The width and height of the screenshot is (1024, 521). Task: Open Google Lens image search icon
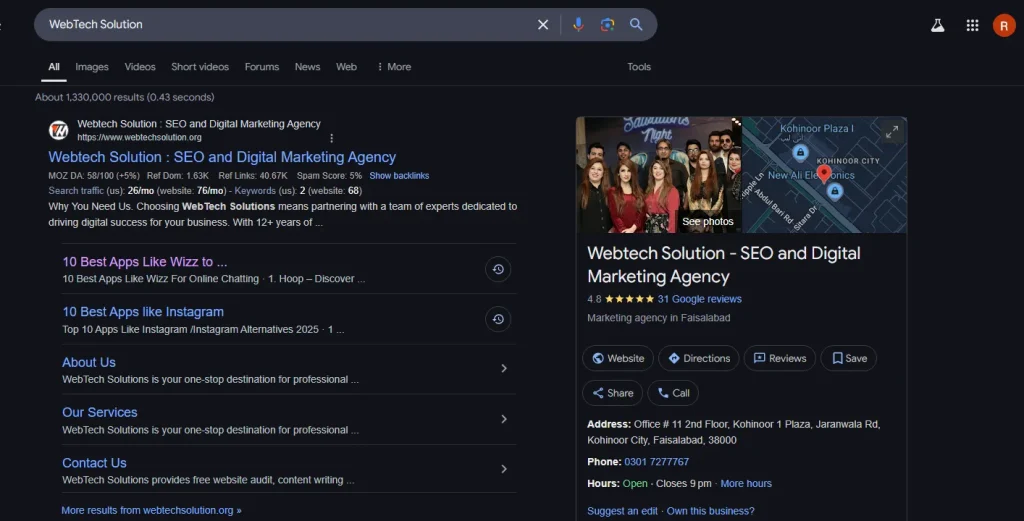coord(607,25)
